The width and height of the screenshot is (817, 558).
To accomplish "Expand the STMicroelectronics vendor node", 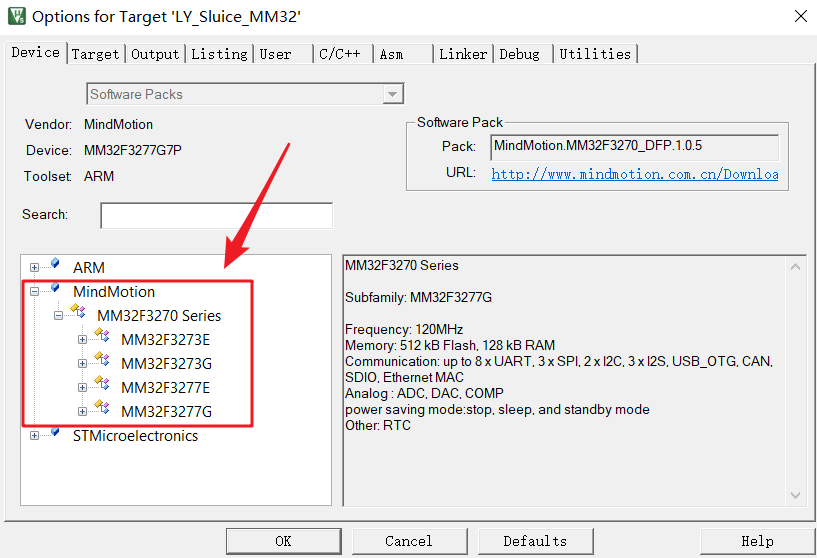I will [x=34, y=435].
